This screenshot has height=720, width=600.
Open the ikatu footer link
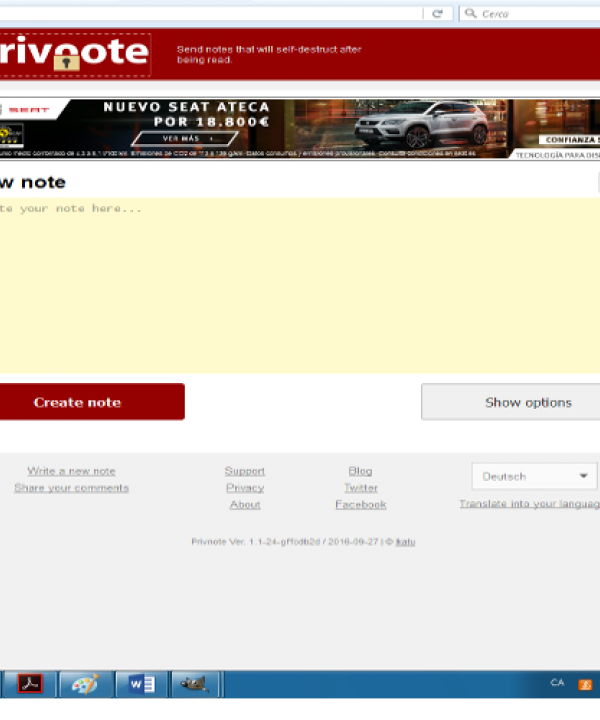405,542
